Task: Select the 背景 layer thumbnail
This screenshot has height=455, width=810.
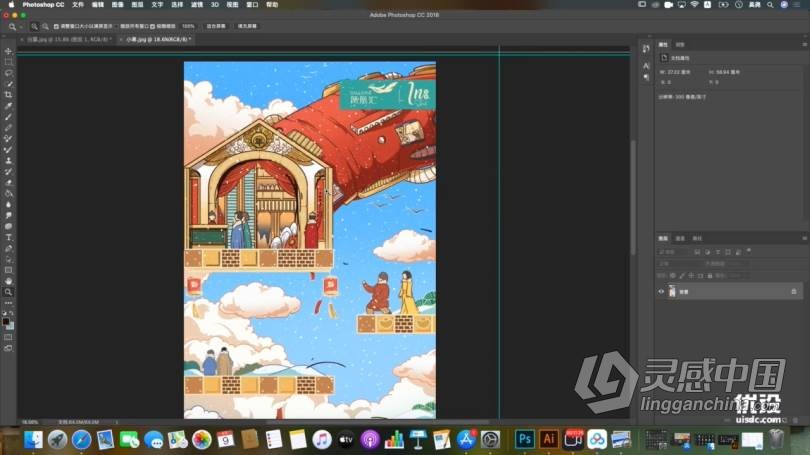Action: tap(672, 292)
